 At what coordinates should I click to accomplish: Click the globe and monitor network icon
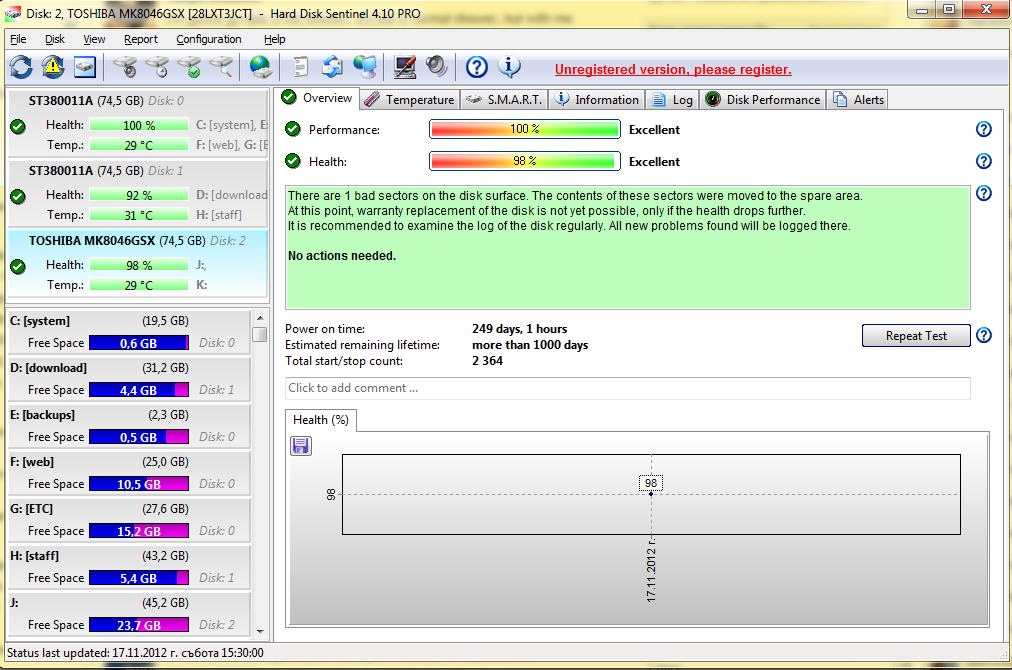pos(365,66)
